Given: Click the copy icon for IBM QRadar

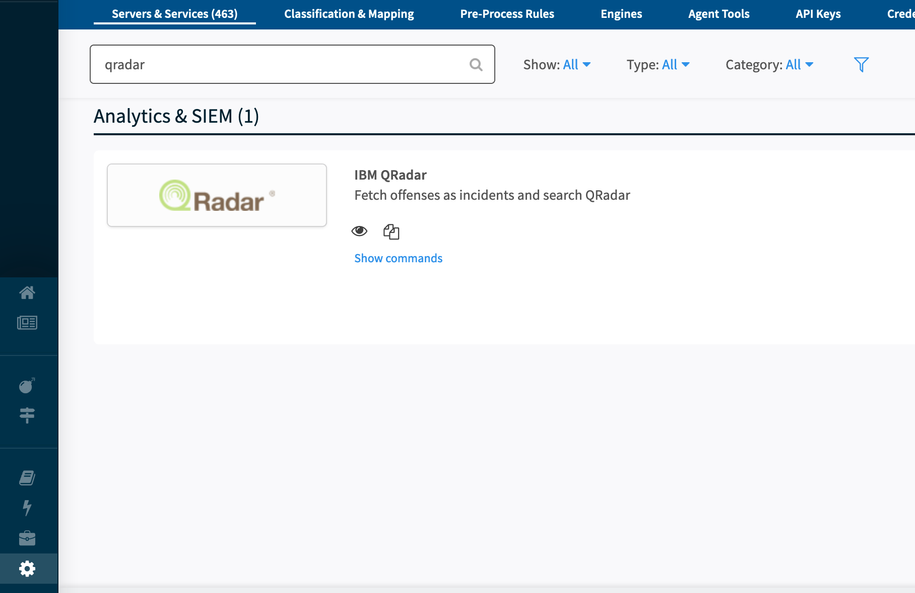Looking at the screenshot, I should coord(391,232).
